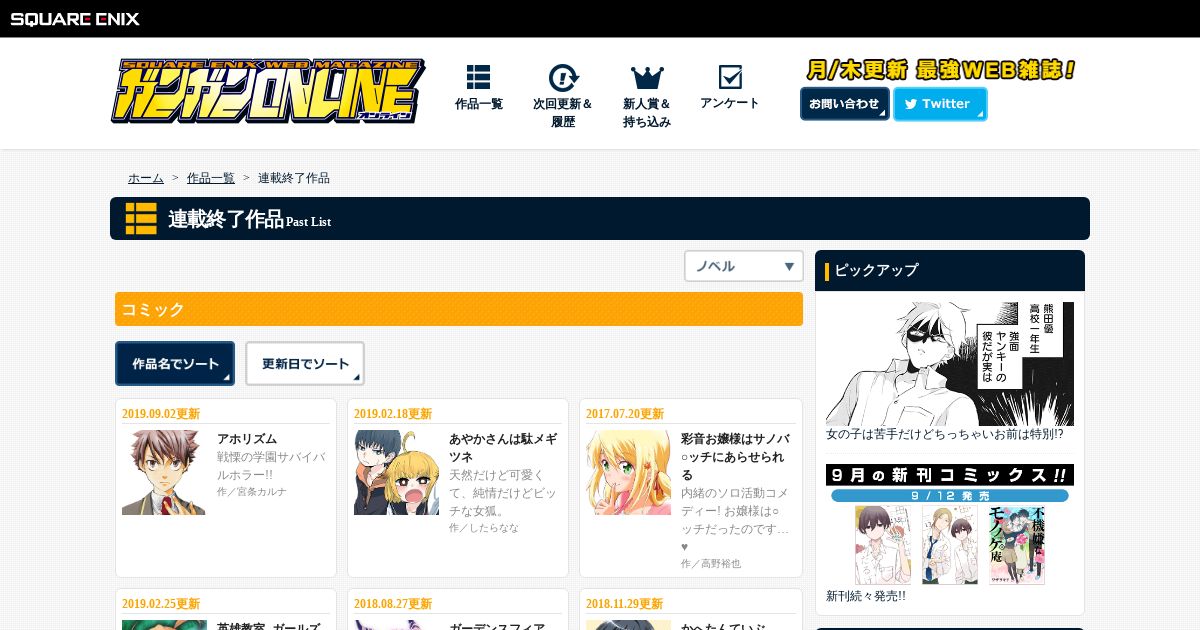1200x630 pixels.
Task: Open あやかさんは駄メギツネ thumbnail
Action: tap(396, 473)
